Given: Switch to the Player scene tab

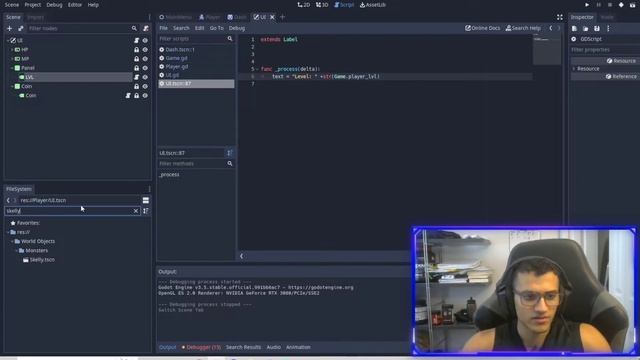Looking at the screenshot, I should [209, 17].
